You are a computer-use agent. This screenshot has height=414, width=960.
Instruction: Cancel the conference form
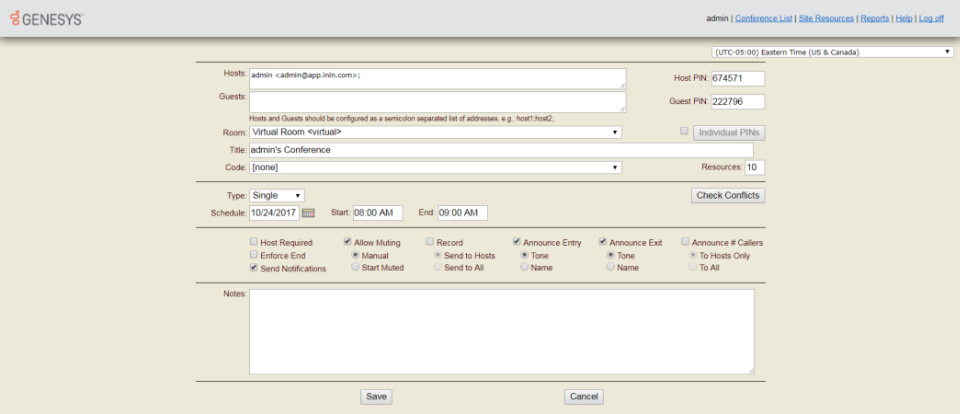583,396
